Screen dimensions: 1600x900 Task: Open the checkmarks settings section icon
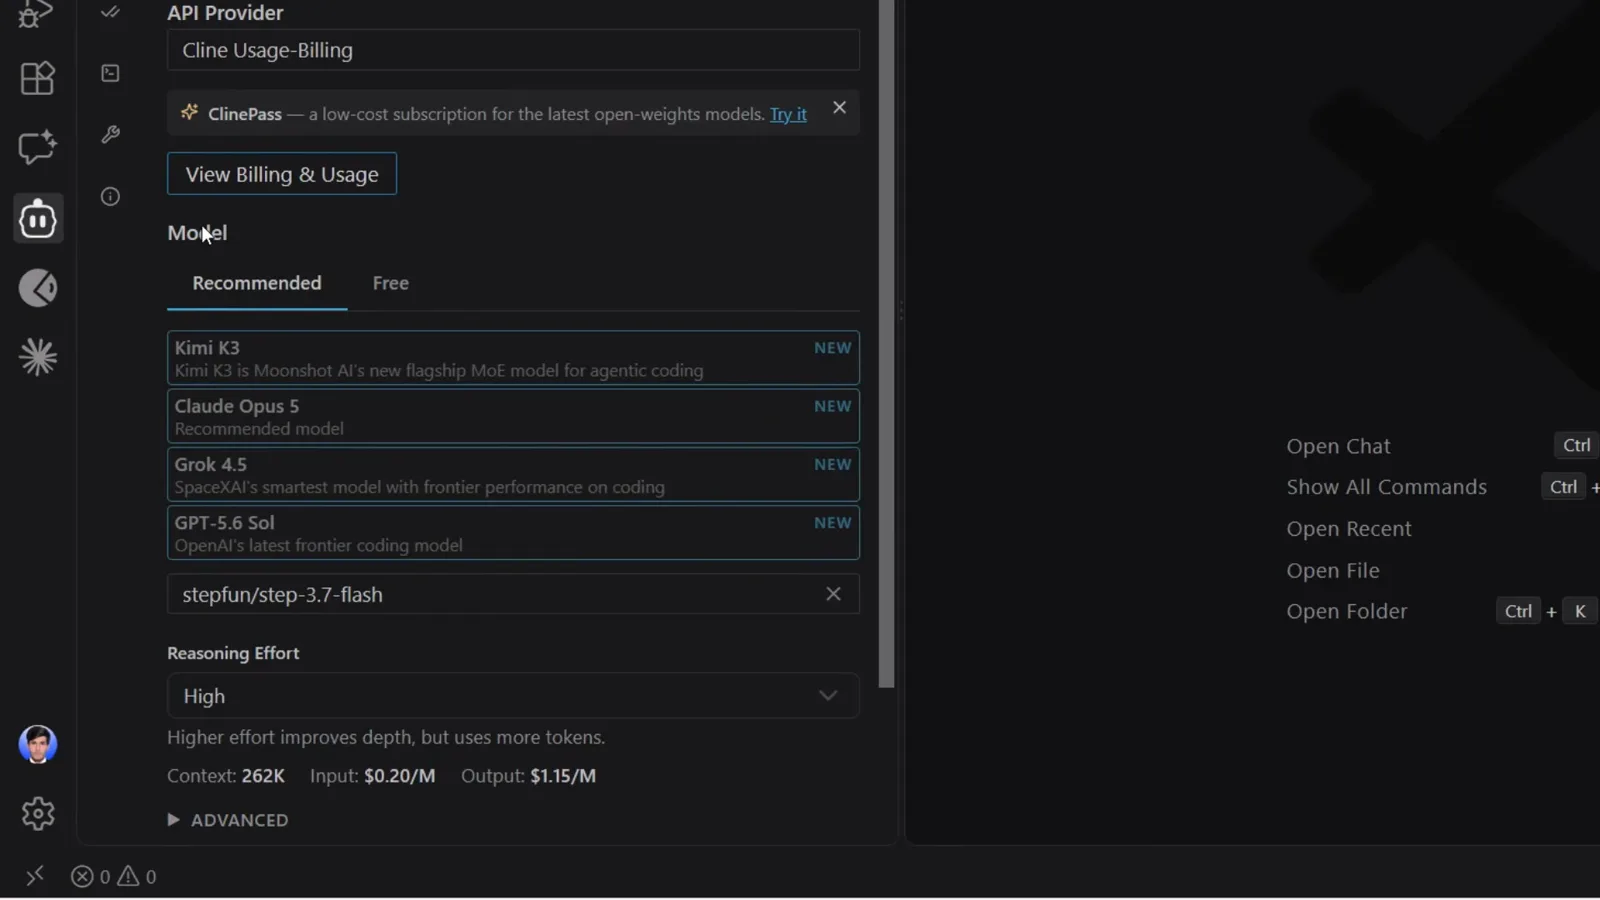[x=110, y=12]
